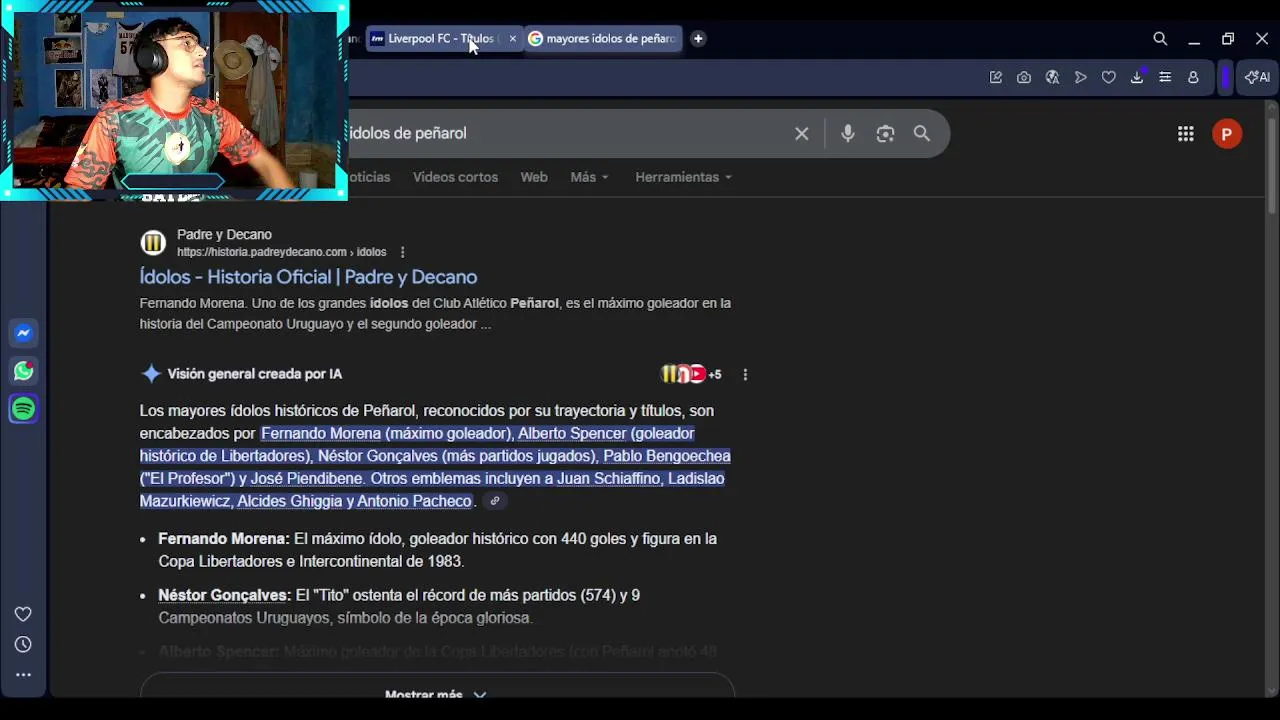1280x720 pixels.
Task: Click Padre y Decano site favicon
Action: click(x=153, y=242)
